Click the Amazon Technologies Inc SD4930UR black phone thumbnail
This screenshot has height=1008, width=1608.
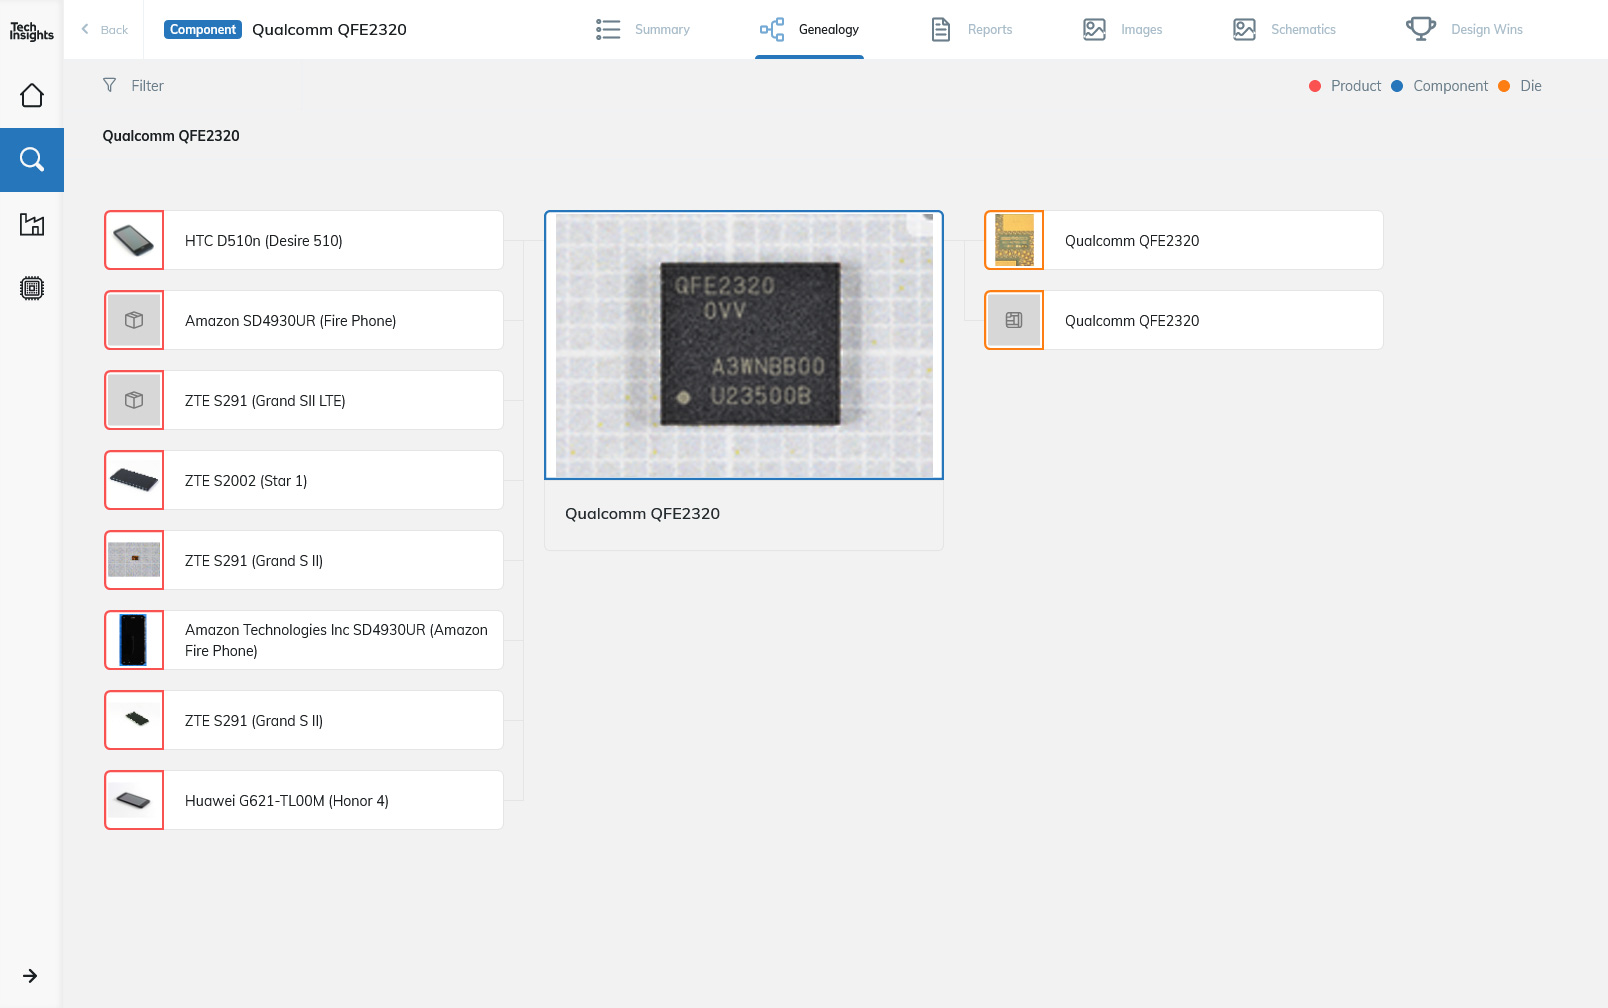click(134, 640)
